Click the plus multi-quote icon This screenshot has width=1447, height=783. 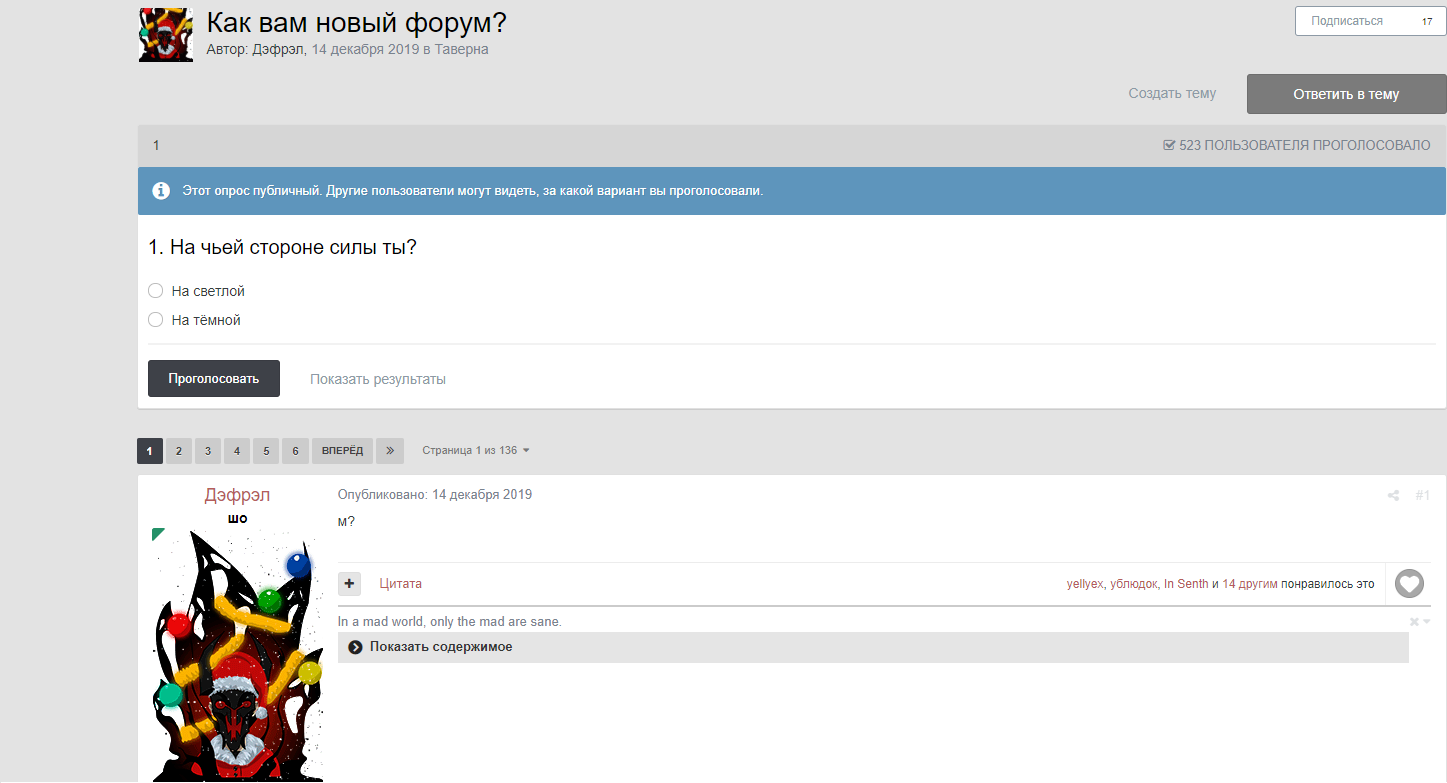[349, 584]
